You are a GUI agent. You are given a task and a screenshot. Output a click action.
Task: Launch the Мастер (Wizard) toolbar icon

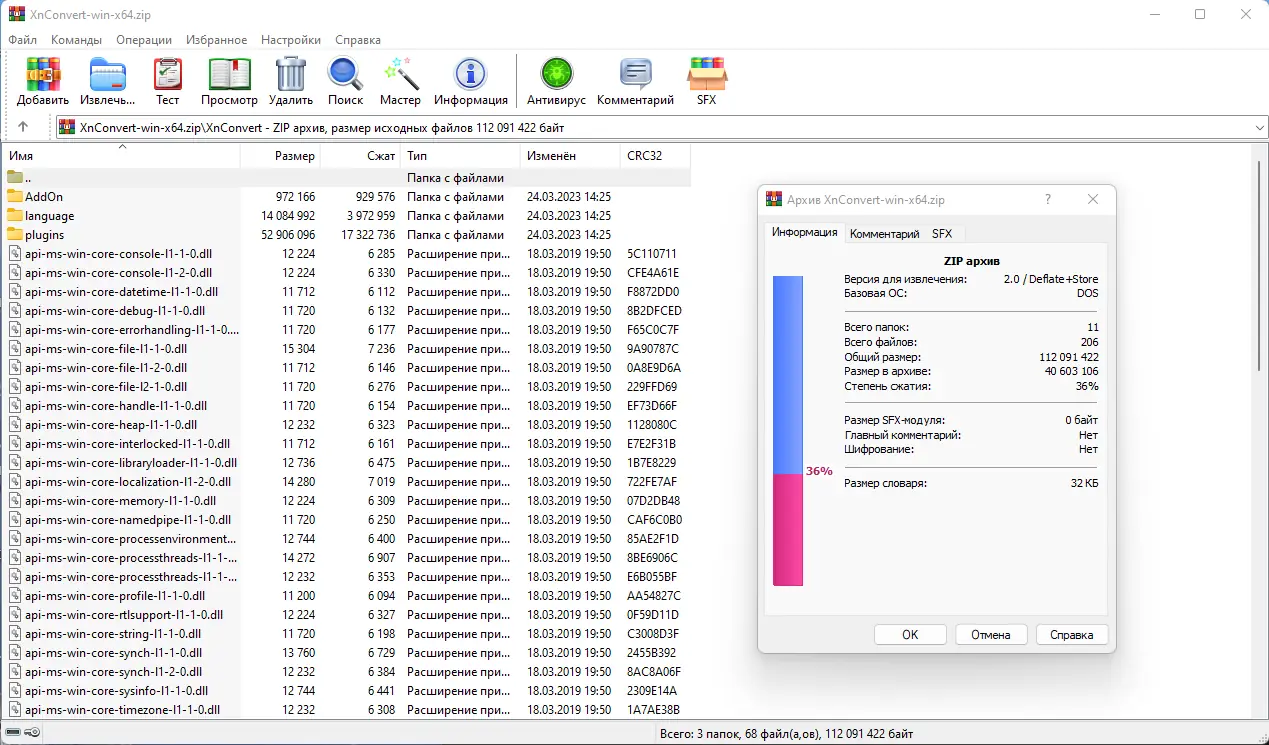400,74
